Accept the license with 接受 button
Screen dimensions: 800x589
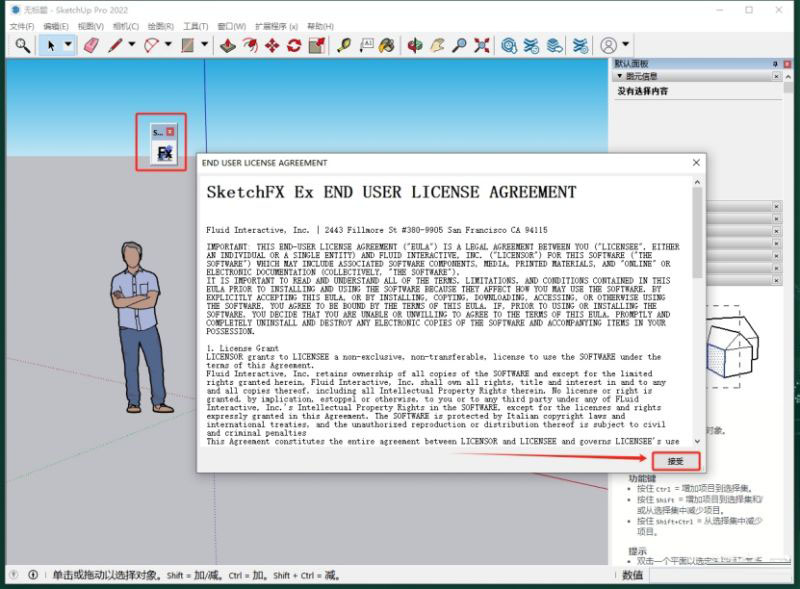[x=676, y=461]
